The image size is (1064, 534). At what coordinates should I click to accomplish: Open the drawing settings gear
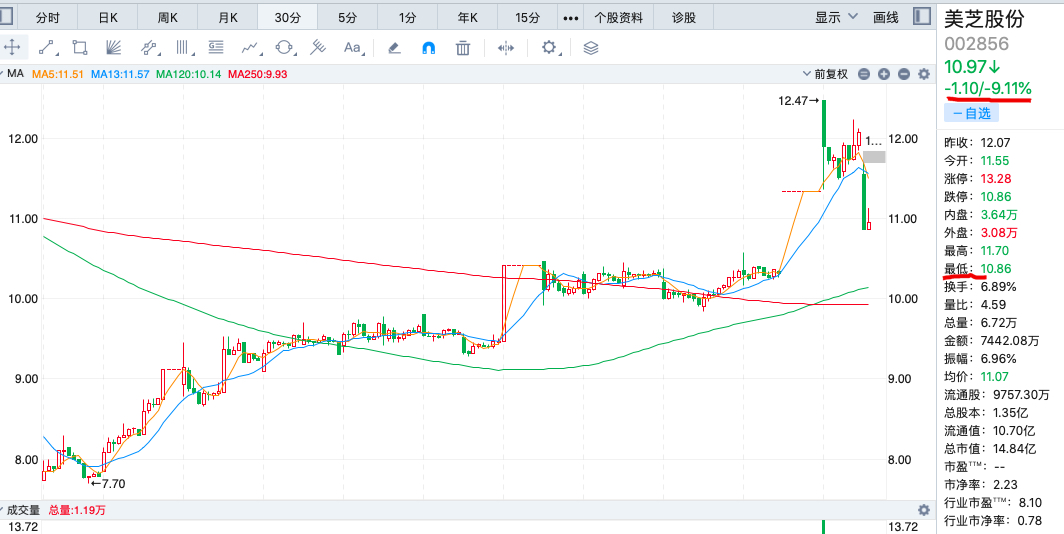click(549, 47)
